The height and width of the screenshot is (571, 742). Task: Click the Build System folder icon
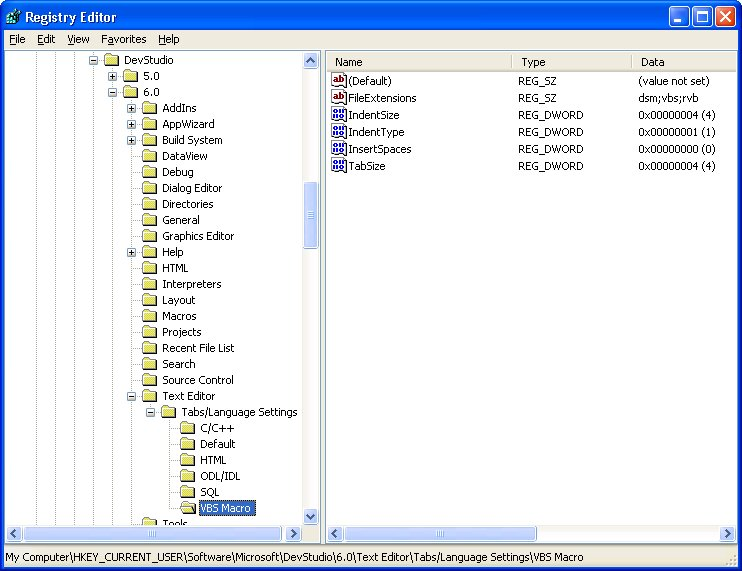[x=150, y=140]
